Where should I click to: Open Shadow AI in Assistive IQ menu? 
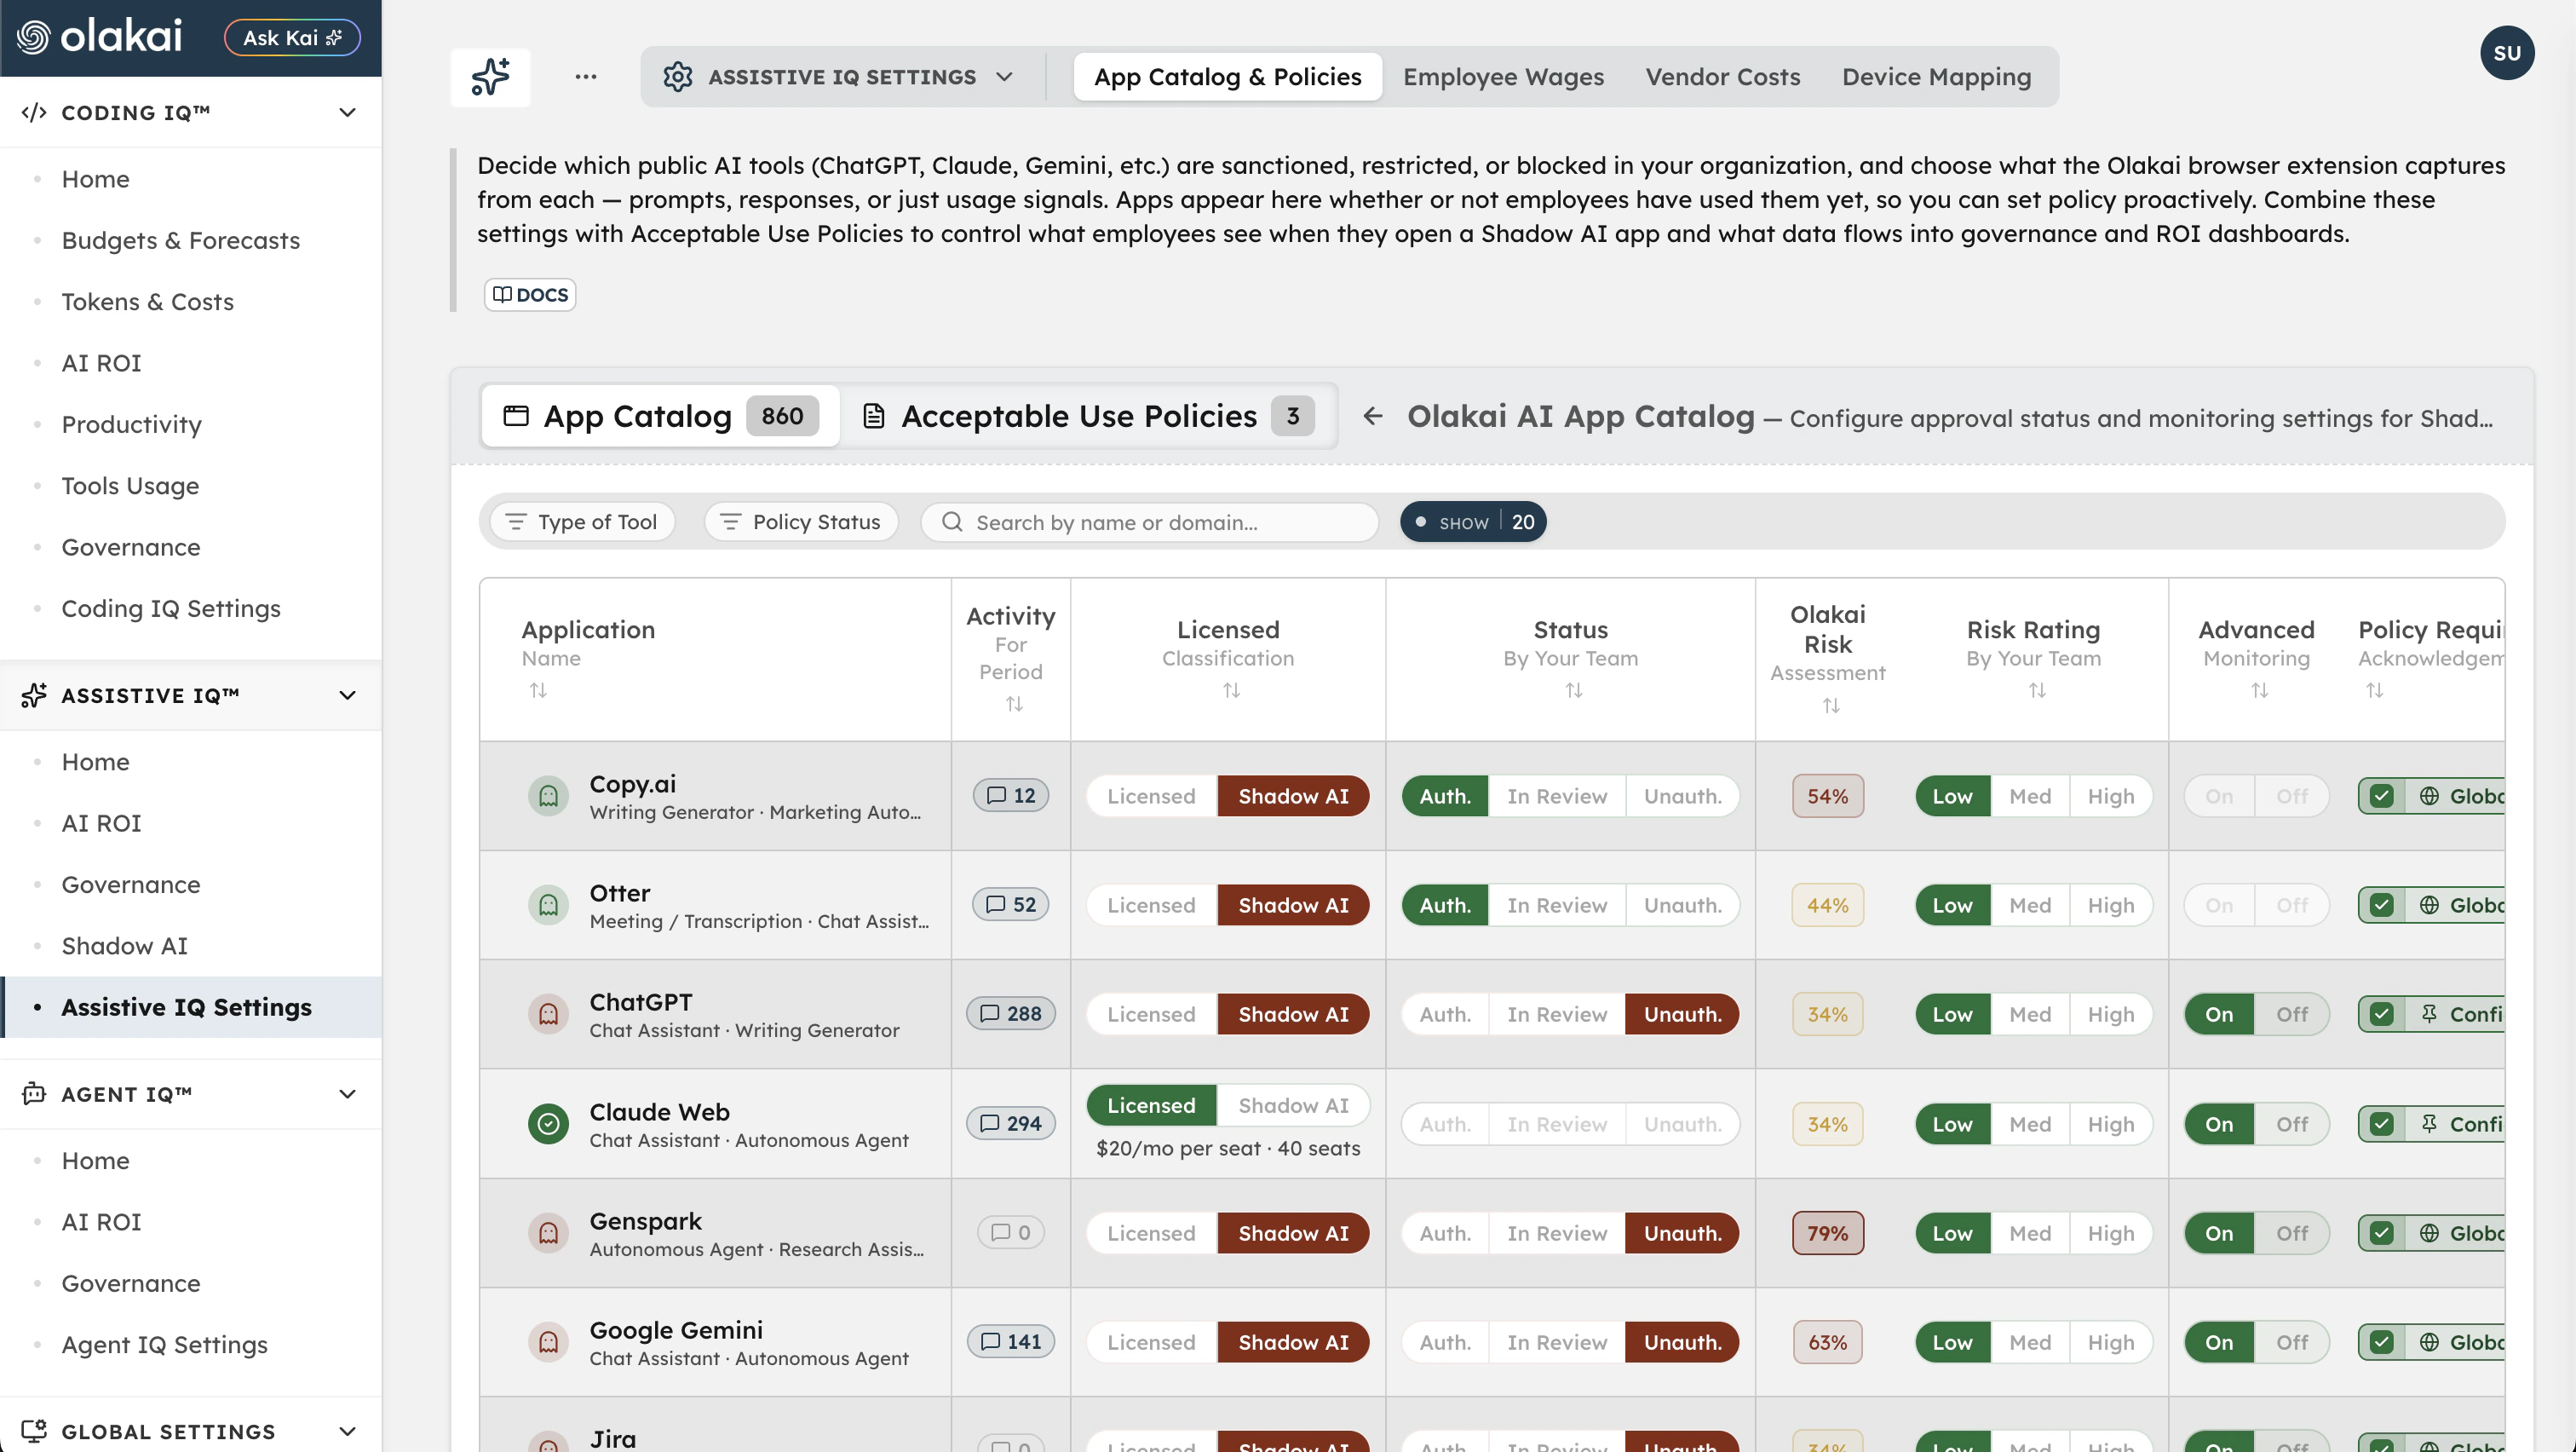coord(124,946)
